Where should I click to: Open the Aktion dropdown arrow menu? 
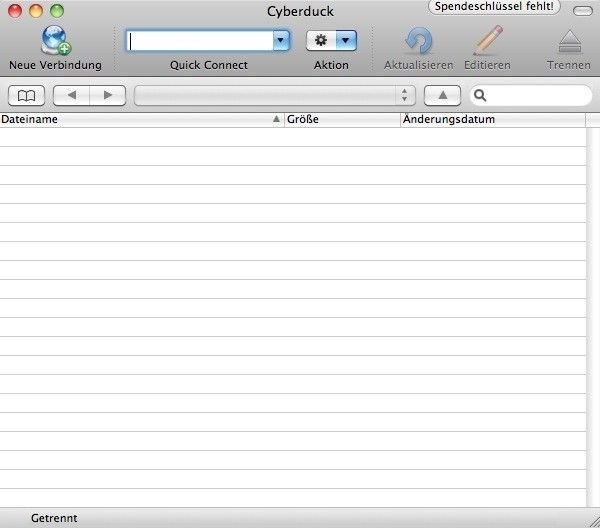[346, 41]
